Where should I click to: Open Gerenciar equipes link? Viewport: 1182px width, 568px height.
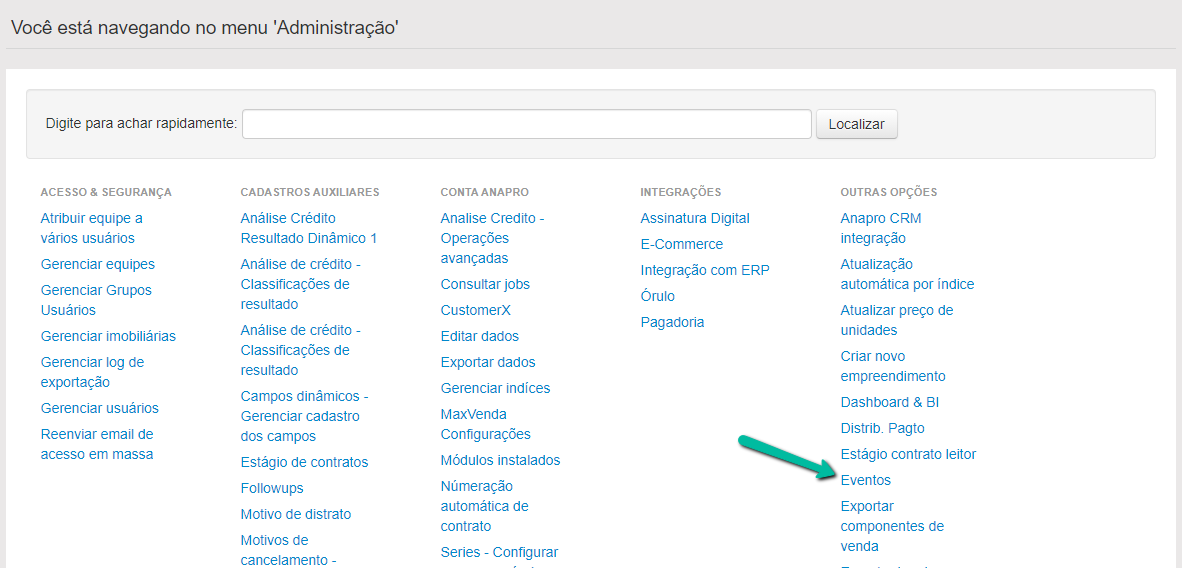[98, 264]
